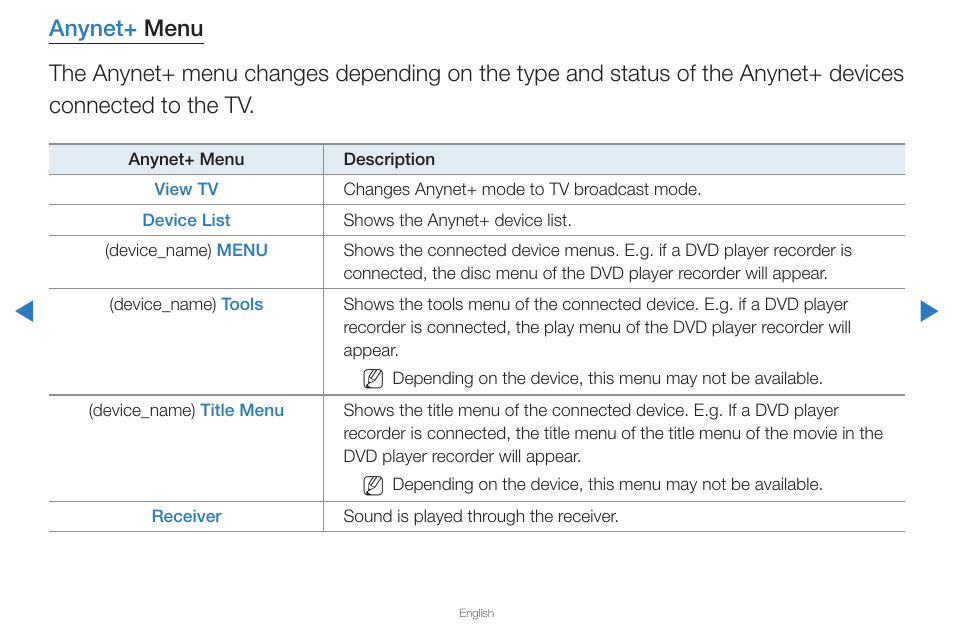This screenshot has width=954, height=624.
Task: Click the Description column header
Action: [389, 159]
